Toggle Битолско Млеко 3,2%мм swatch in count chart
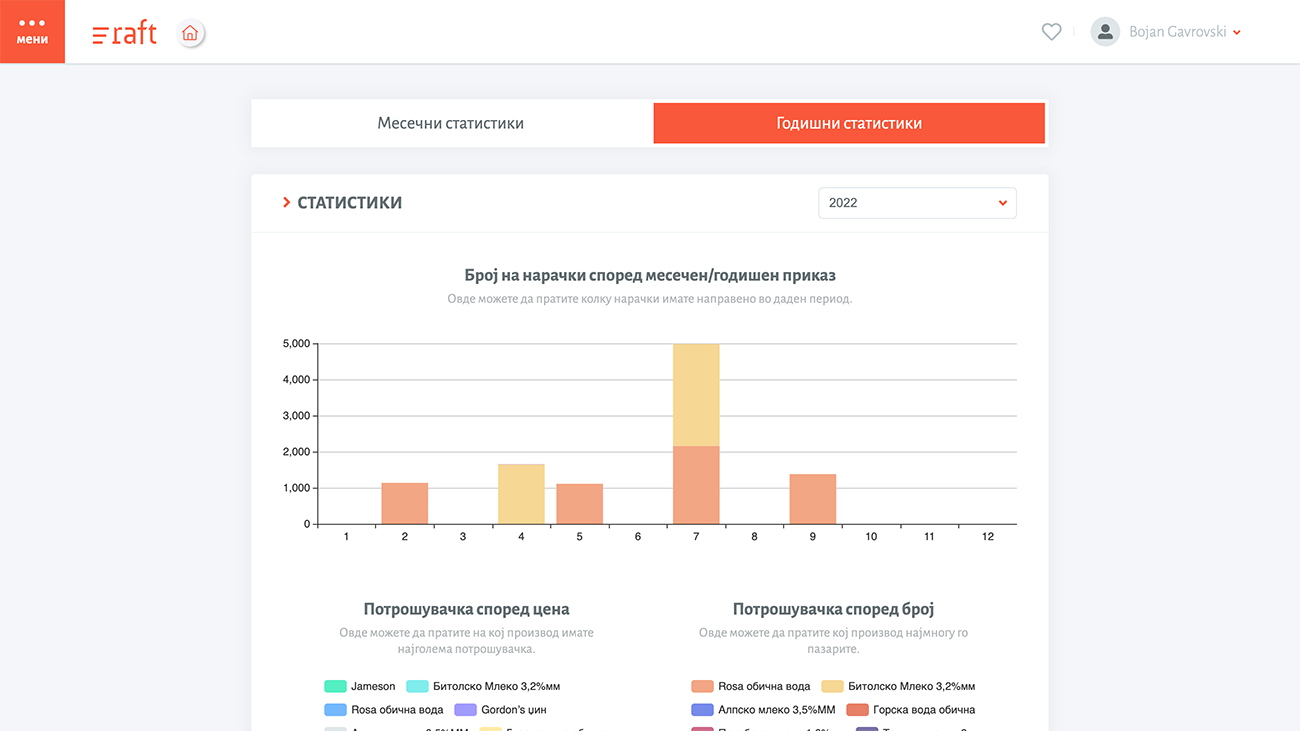This screenshot has height=731, width=1300. pos(832,687)
